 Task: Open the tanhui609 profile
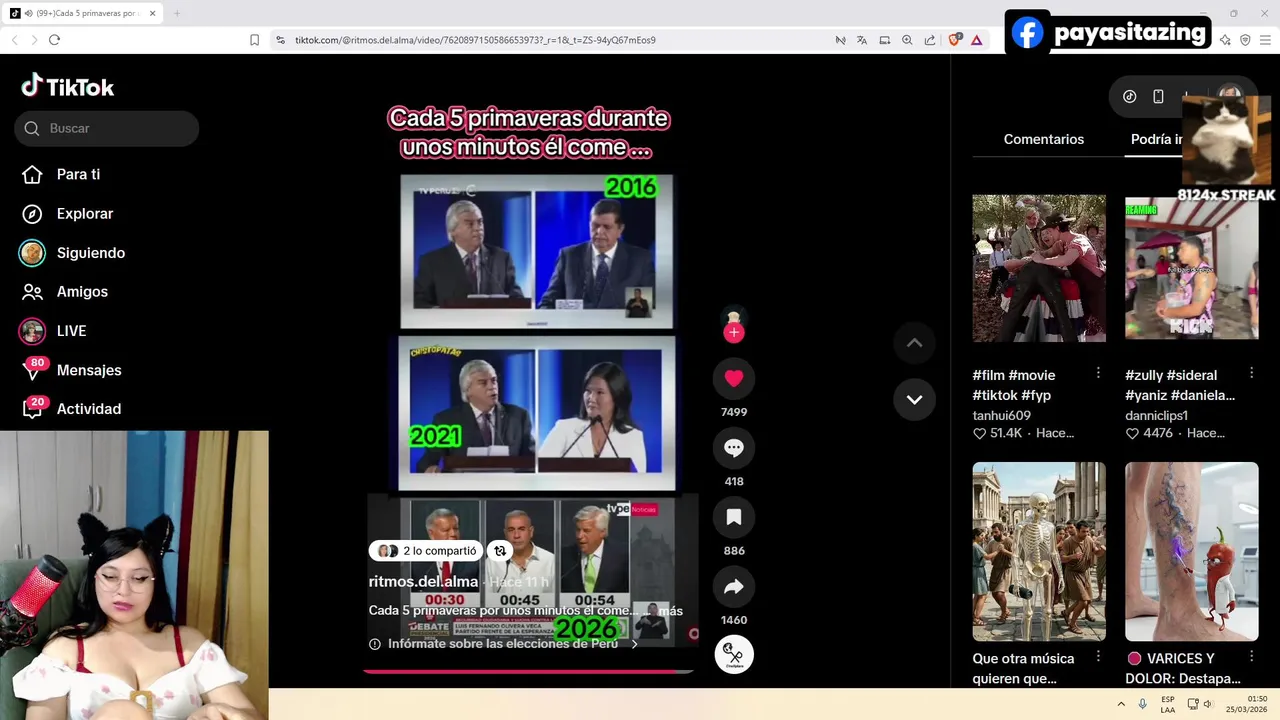tap(1001, 415)
